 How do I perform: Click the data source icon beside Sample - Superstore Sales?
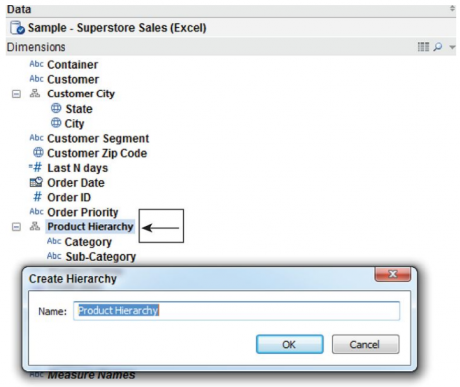[17, 28]
